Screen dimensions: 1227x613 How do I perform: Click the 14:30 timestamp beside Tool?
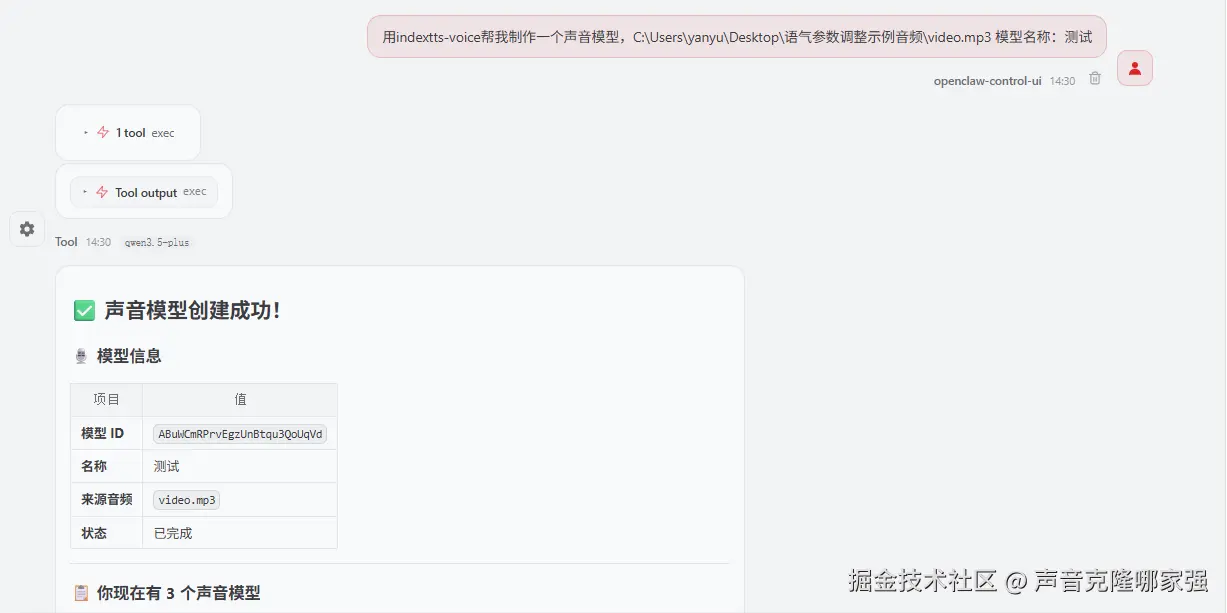(98, 241)
